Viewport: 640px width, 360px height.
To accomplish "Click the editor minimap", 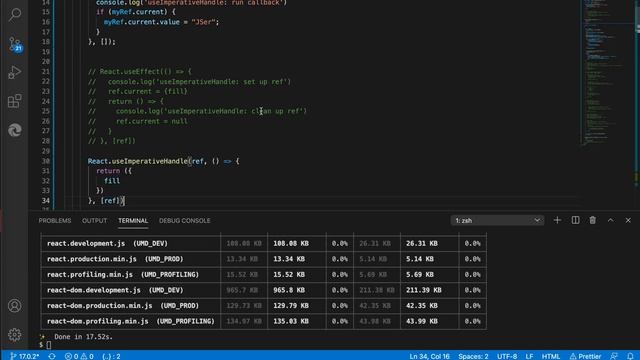I will [x=608, y=73].
